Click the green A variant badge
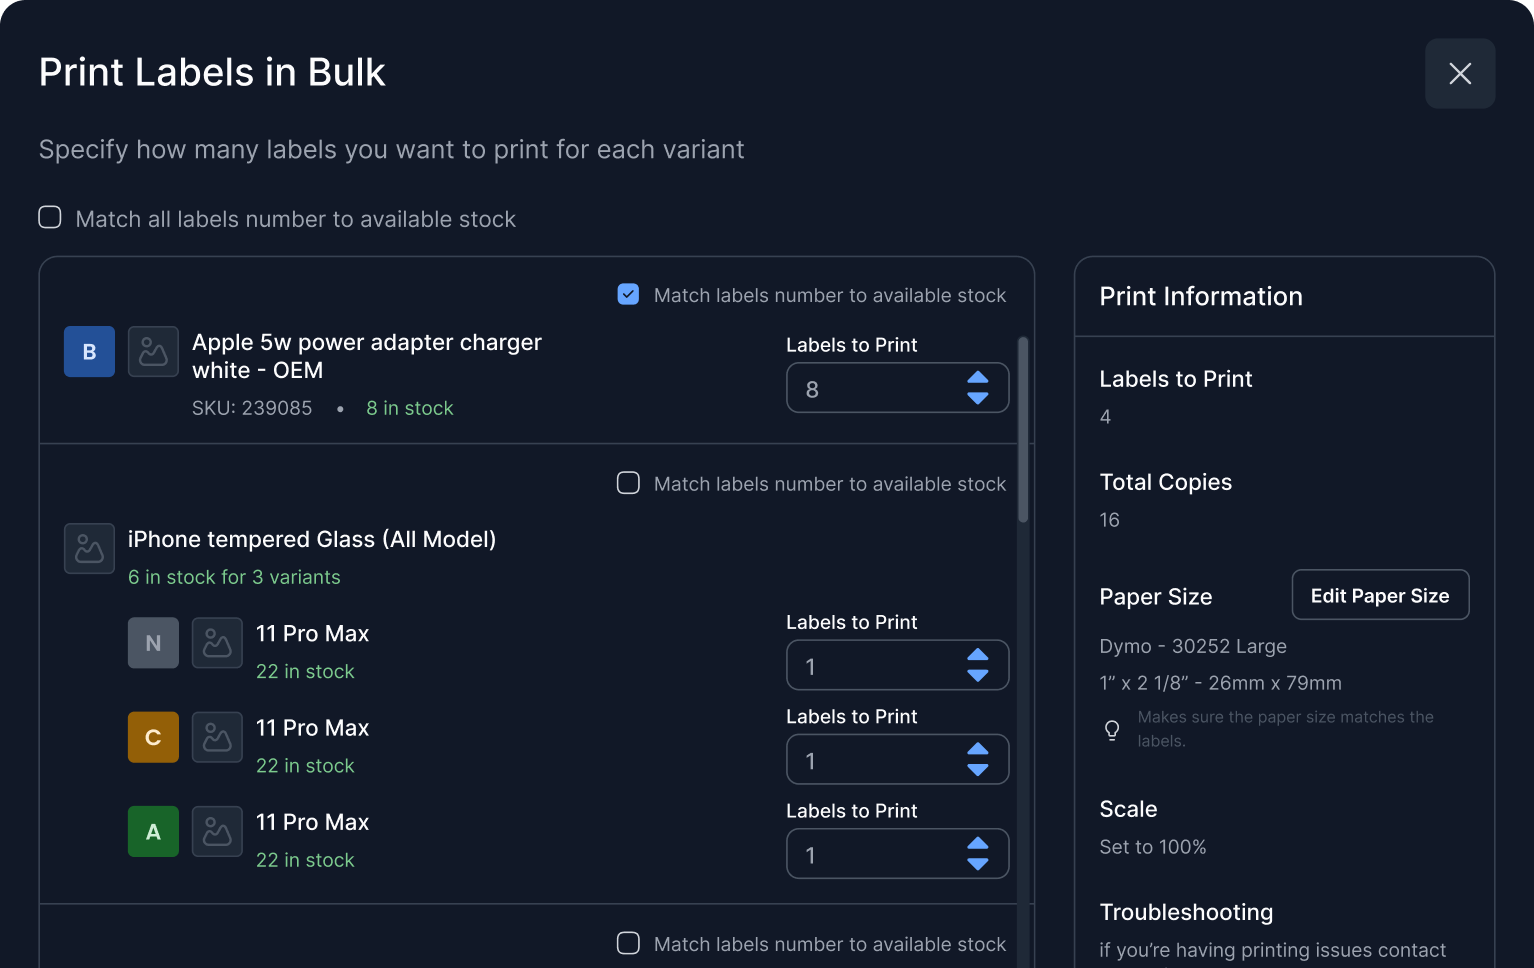Screen dimensions: 1534x968 coord(153,832)
